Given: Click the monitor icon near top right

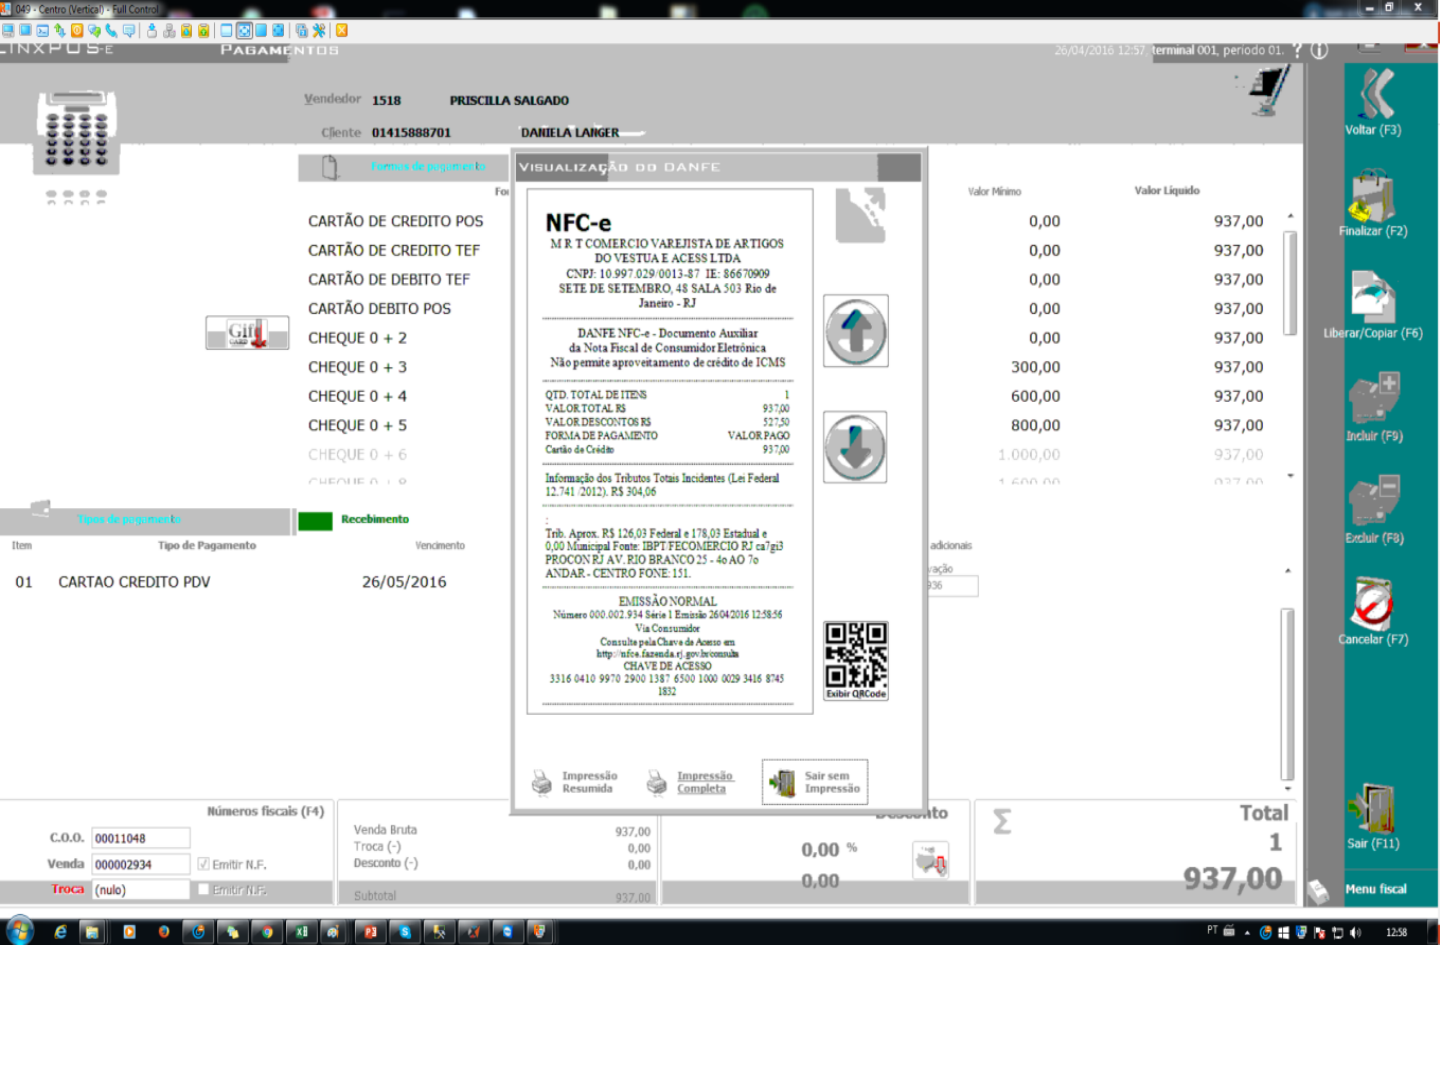Looking at the screenshot, I should pos(1269,92).
